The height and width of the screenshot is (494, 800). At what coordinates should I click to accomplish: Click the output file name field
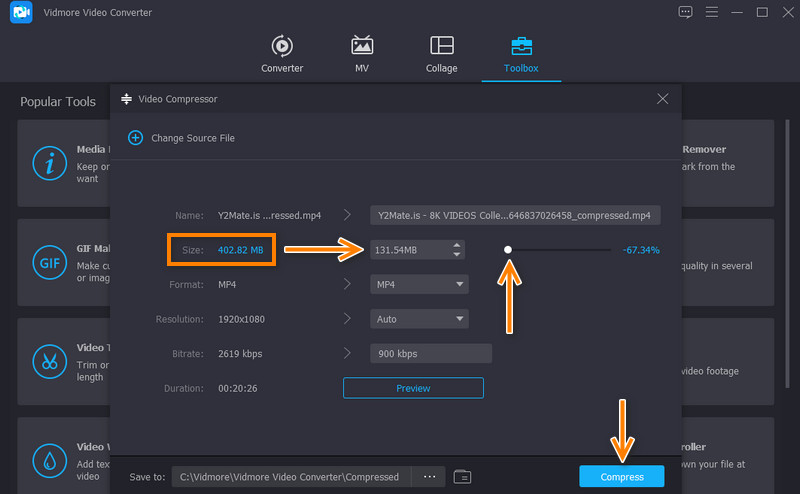515,215
